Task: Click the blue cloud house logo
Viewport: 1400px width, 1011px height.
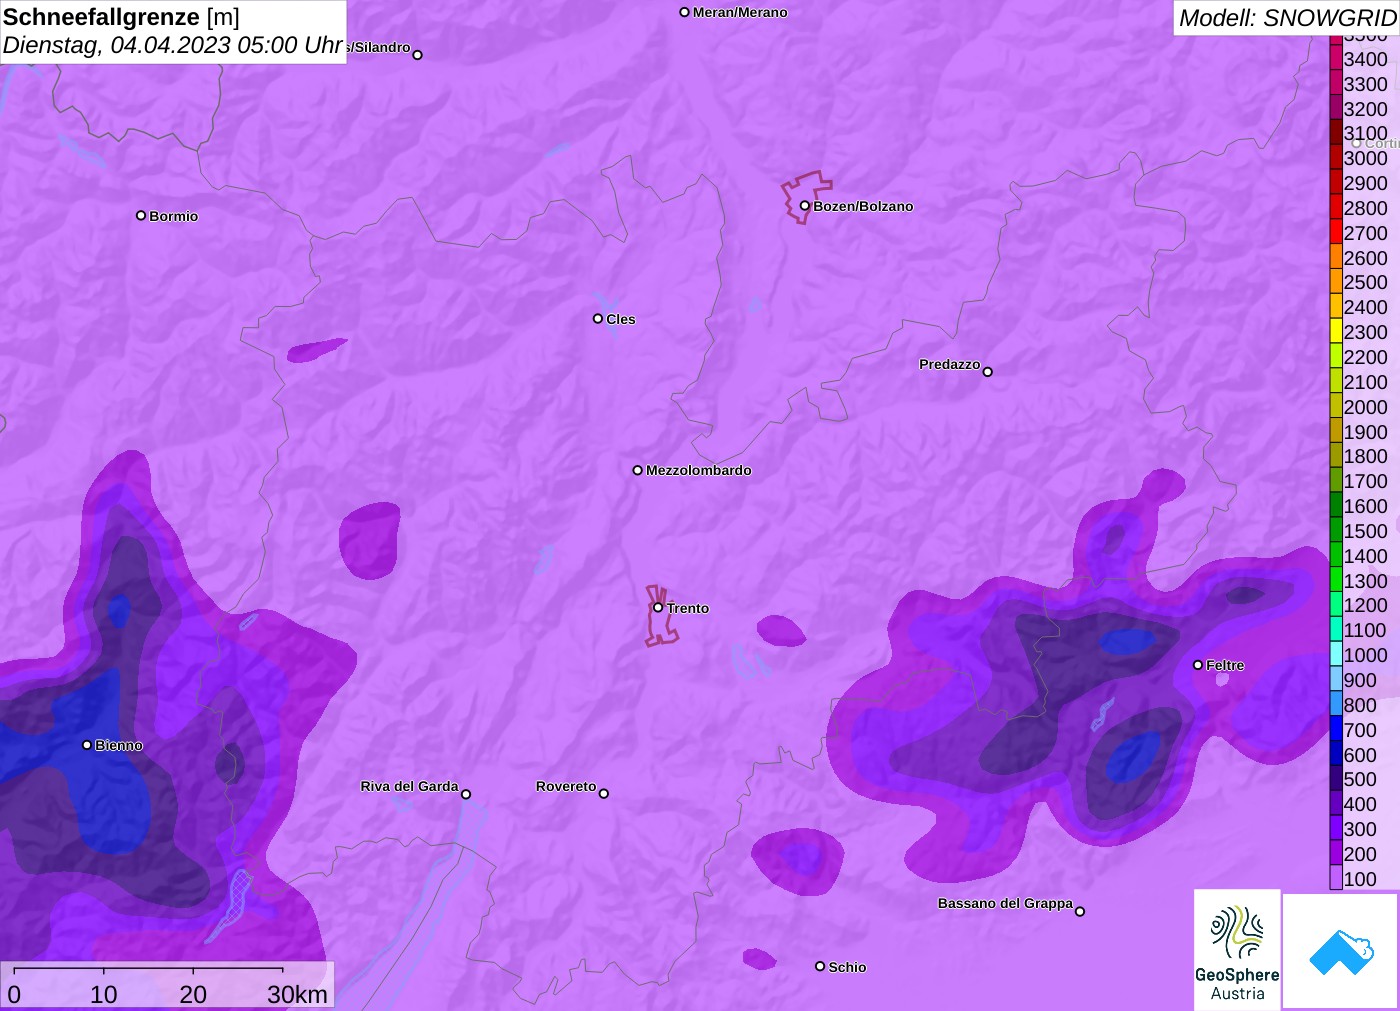Action: coord(1341,951)
